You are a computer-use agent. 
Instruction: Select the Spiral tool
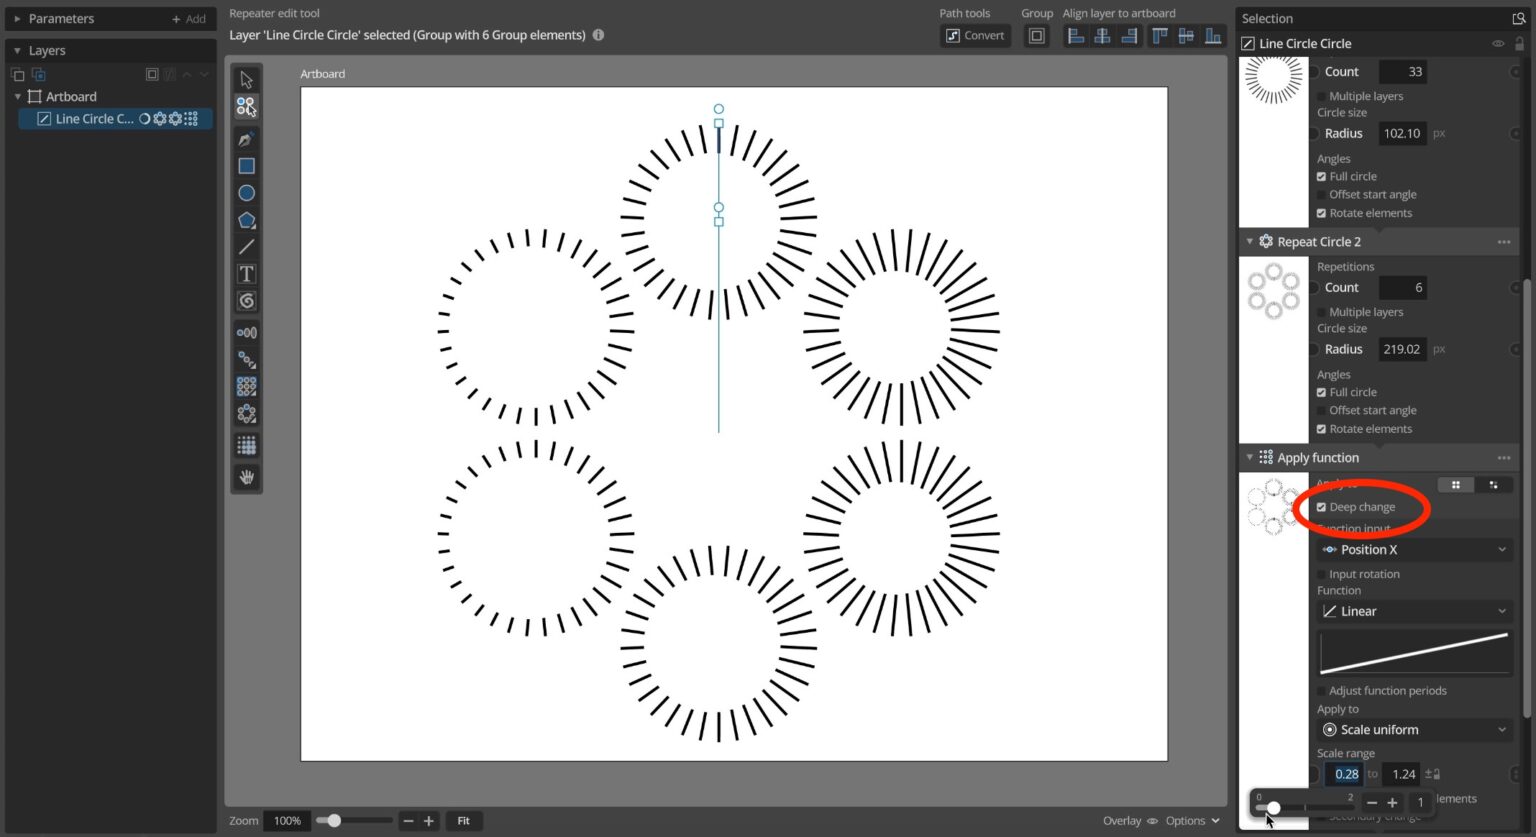pos(247,300)
